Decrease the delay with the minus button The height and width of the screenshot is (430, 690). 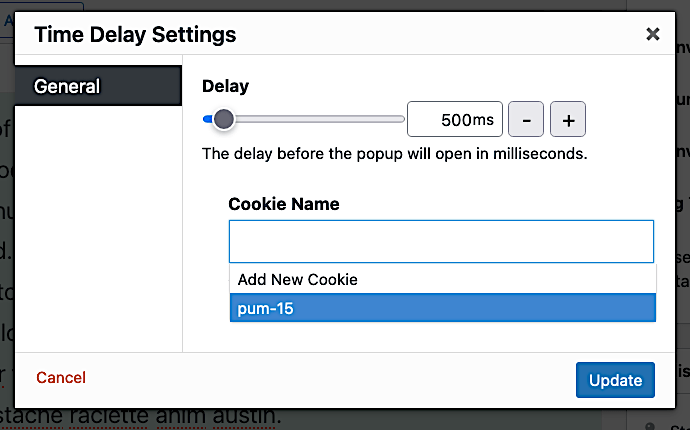tap(526, 119)
